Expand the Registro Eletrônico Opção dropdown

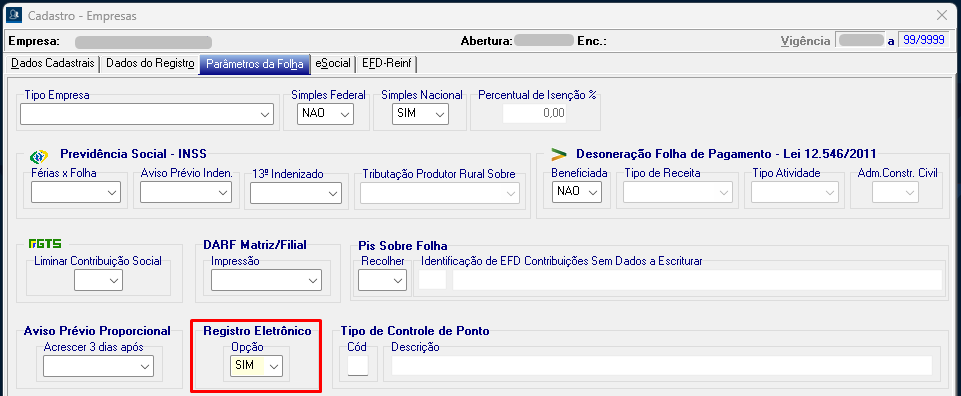pos(256,366)
